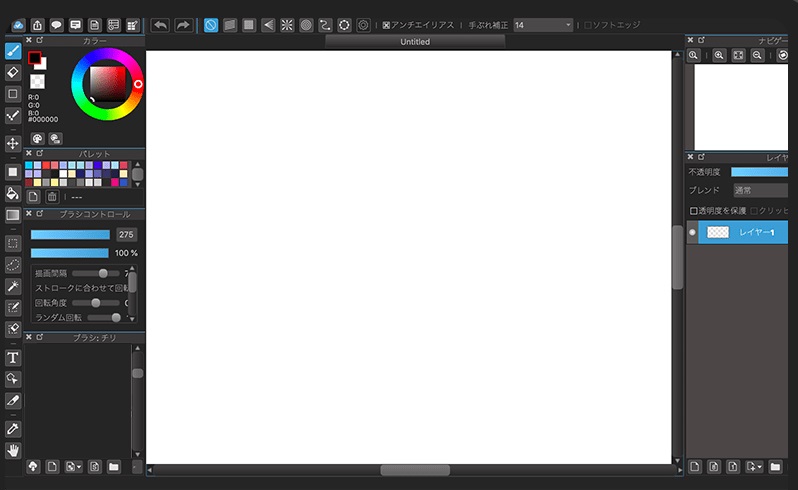Enable vanishing point snap
The image size is (798, 490).
click(x=268, y=25)
